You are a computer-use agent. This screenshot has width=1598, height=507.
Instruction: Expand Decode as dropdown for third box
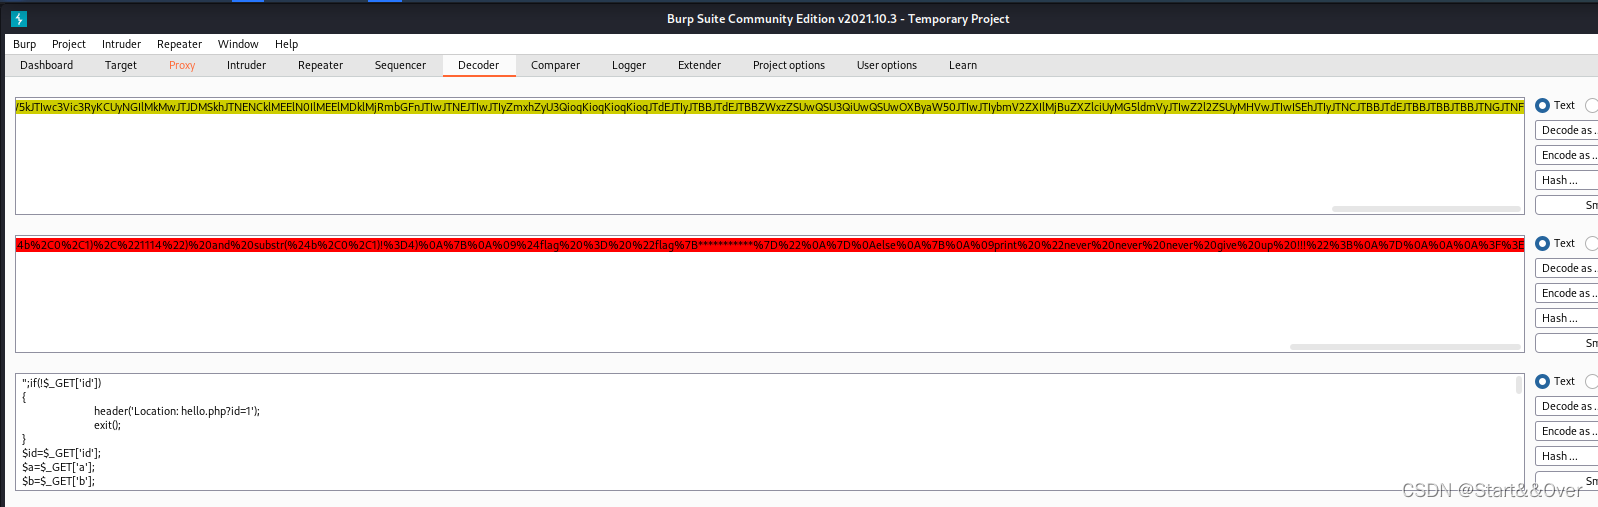click(1567, 406)
